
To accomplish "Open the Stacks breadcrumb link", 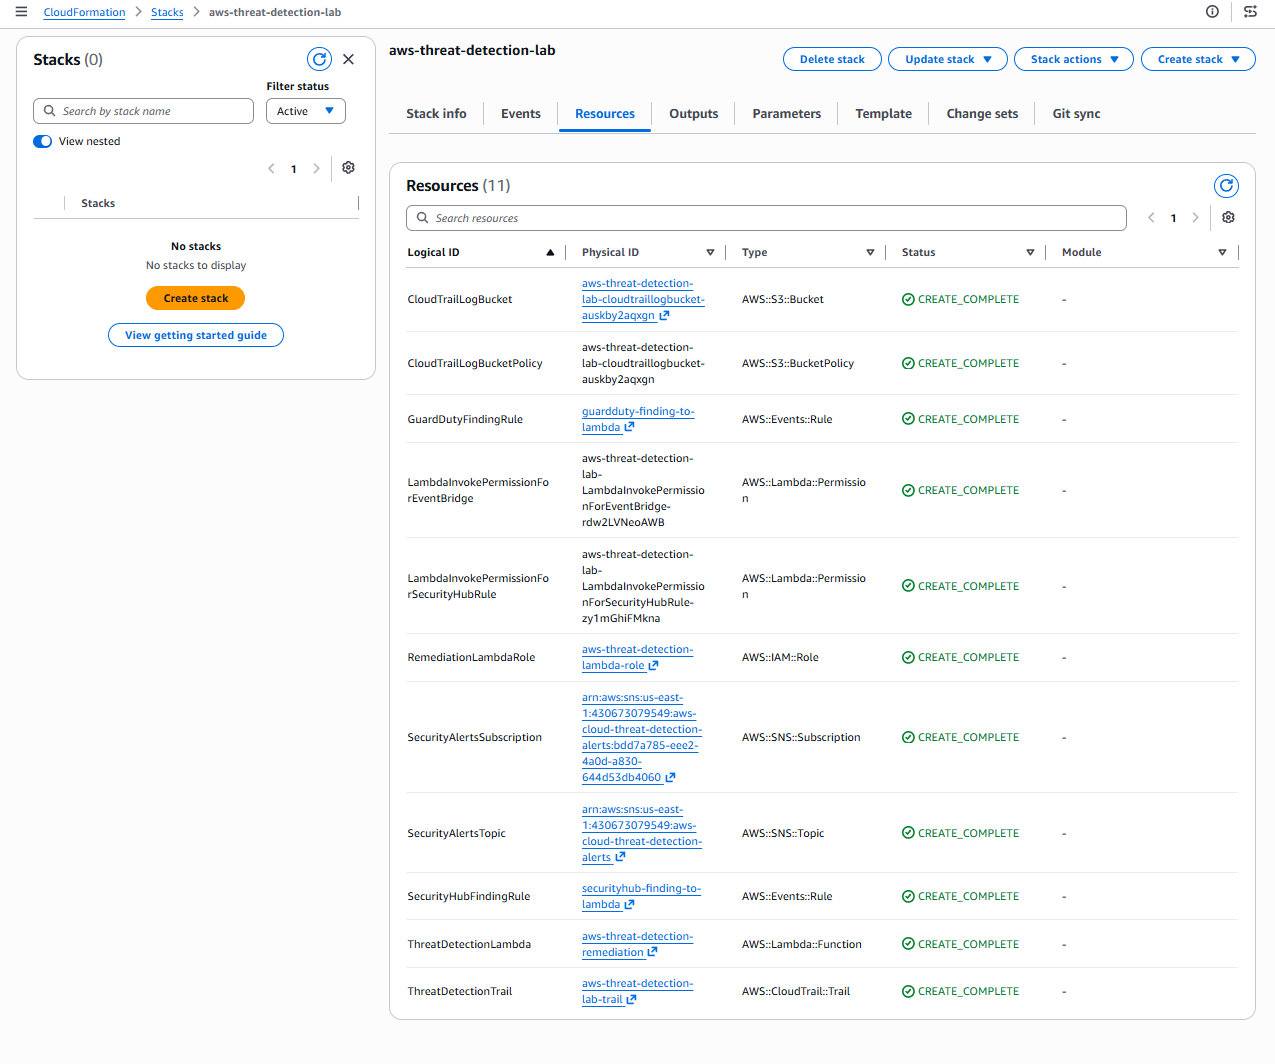I will (x=167, y=12).
